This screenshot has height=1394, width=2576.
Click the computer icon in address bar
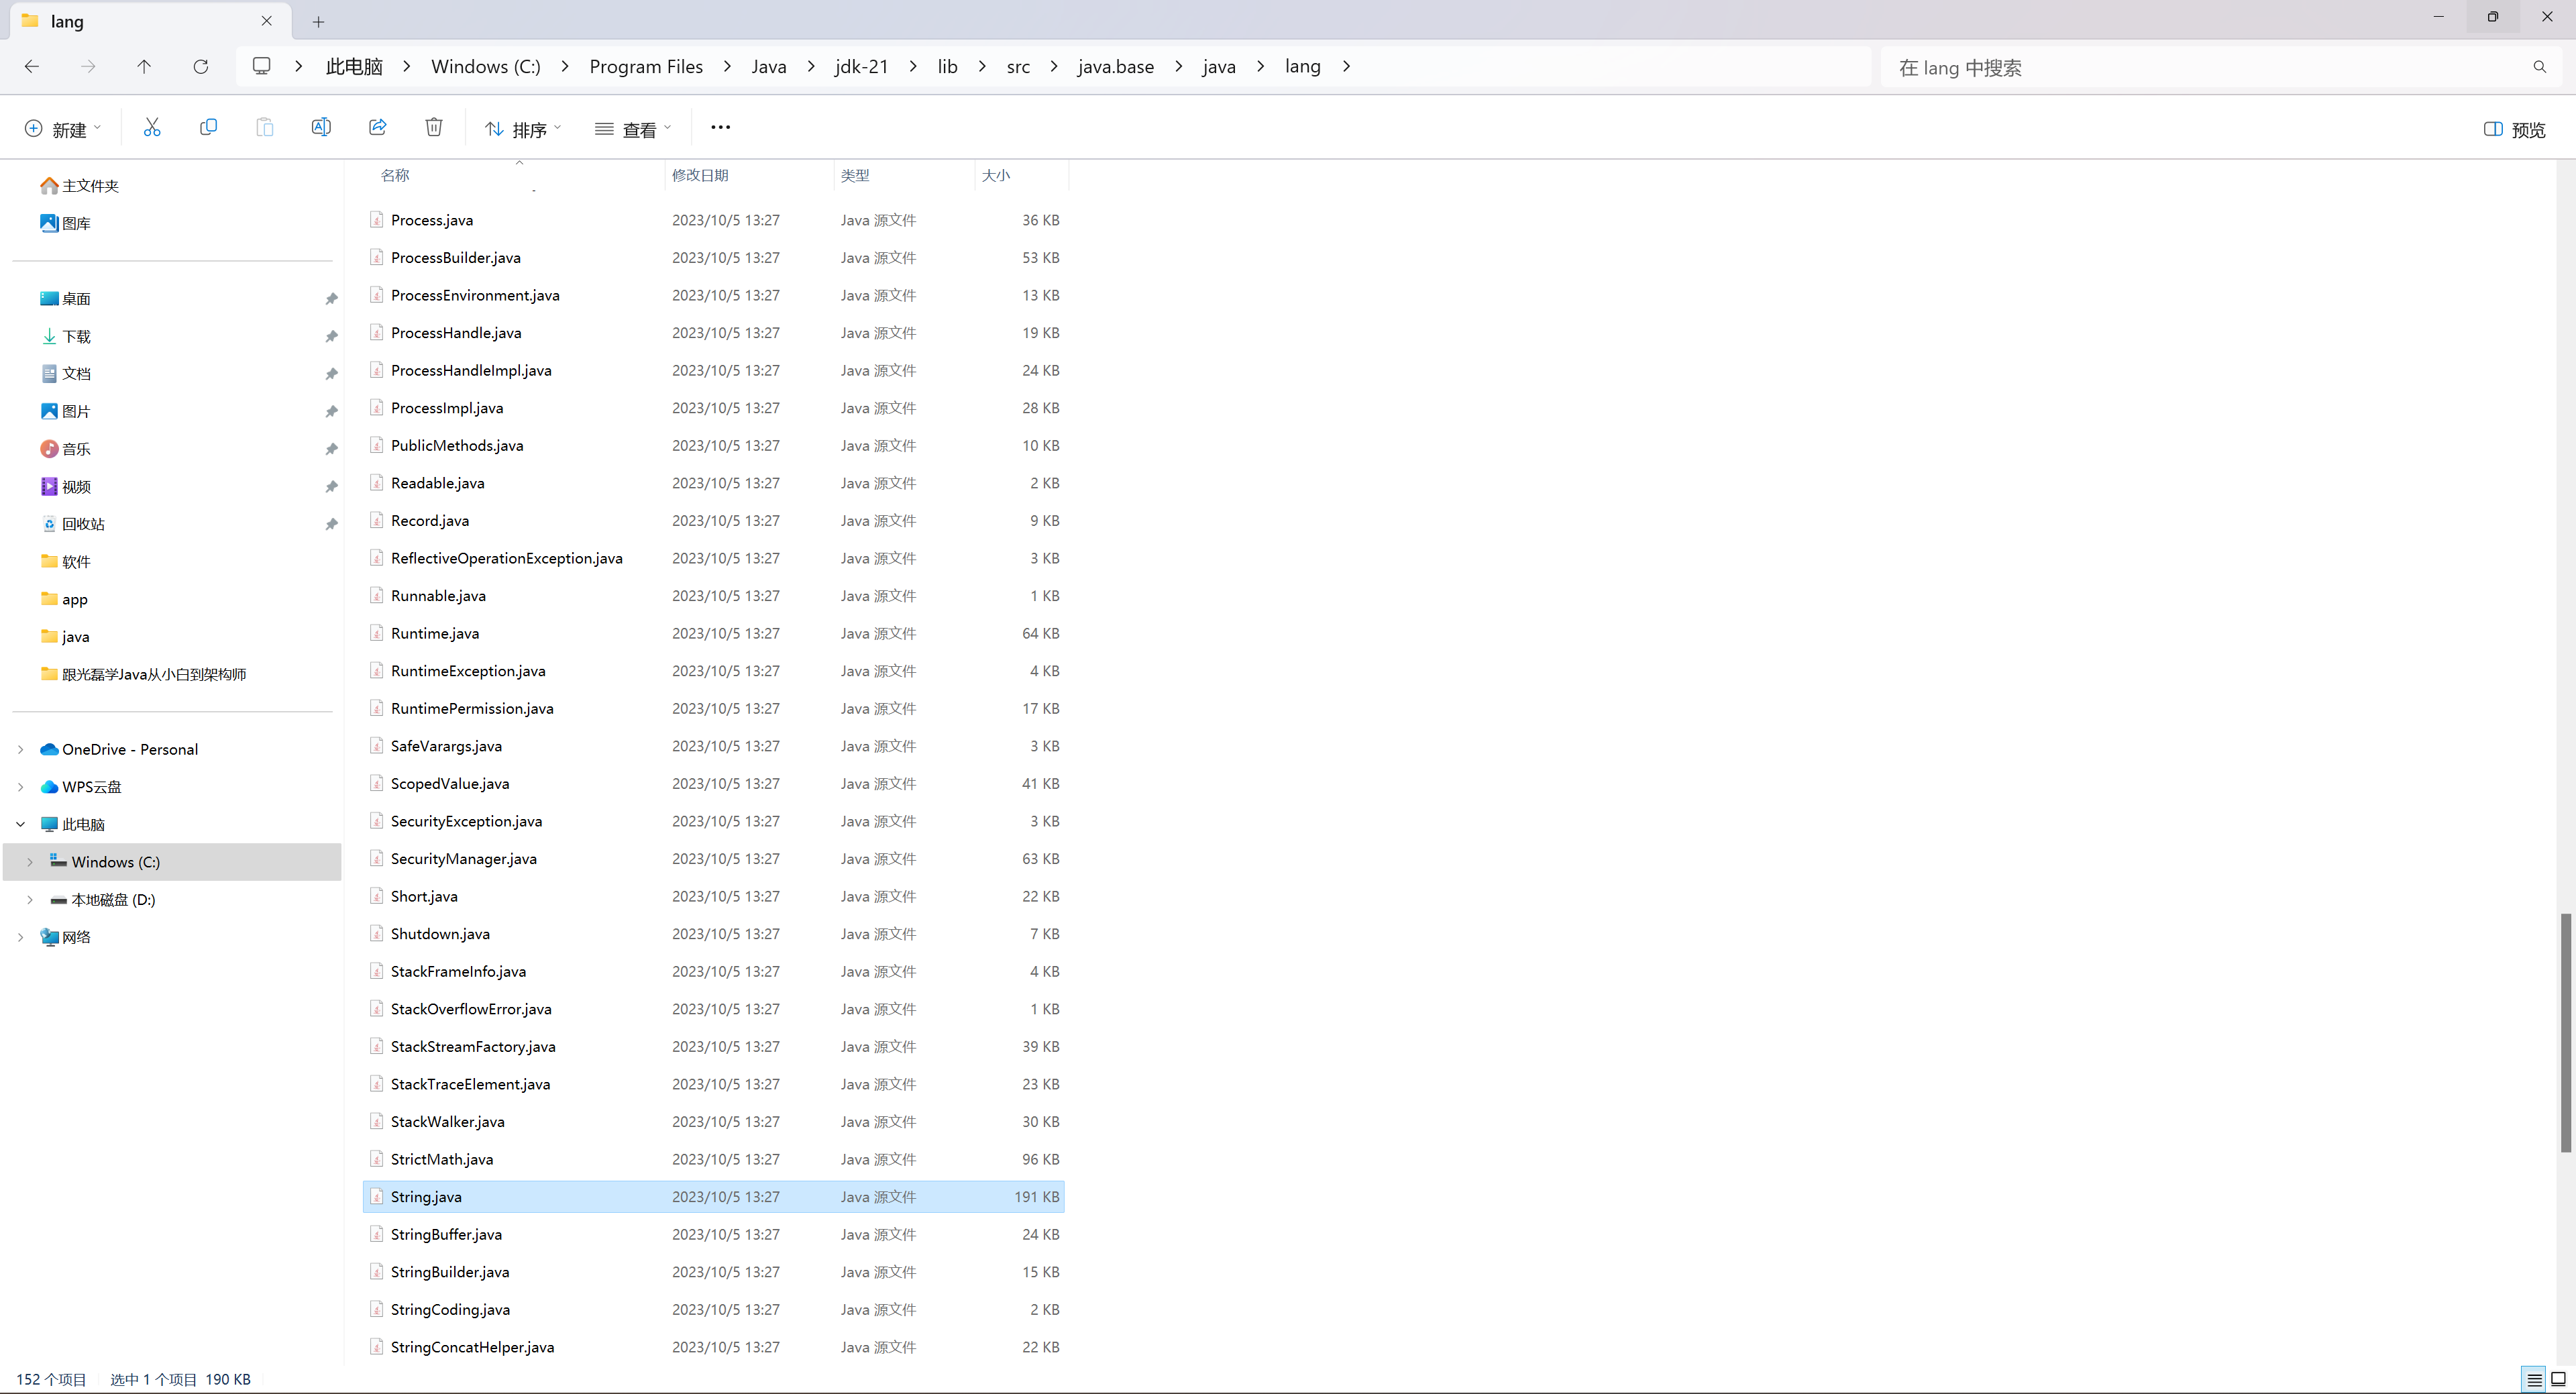[x=262, y=66]
